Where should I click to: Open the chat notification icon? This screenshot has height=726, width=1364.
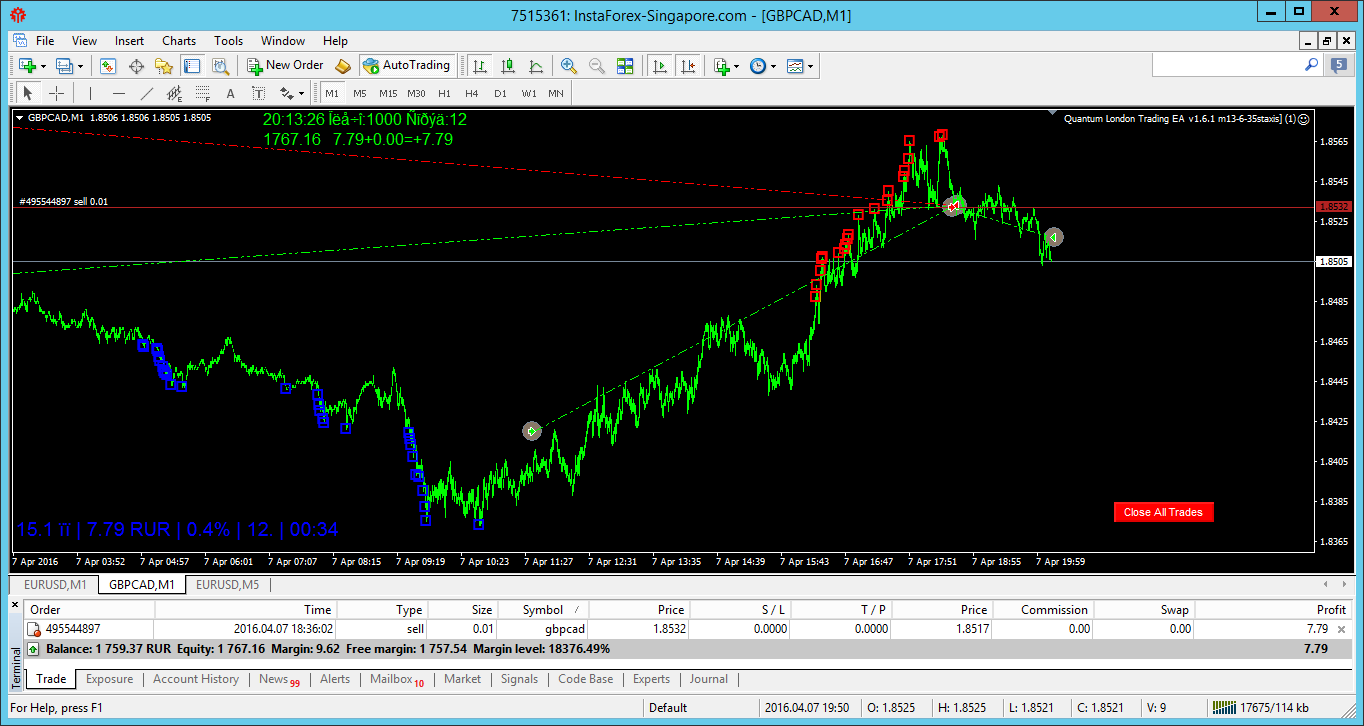[x=1338, y=65]
